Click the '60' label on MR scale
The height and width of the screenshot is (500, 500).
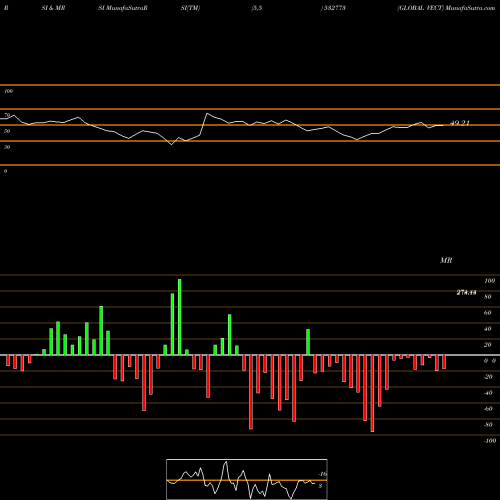click(488, 313)
